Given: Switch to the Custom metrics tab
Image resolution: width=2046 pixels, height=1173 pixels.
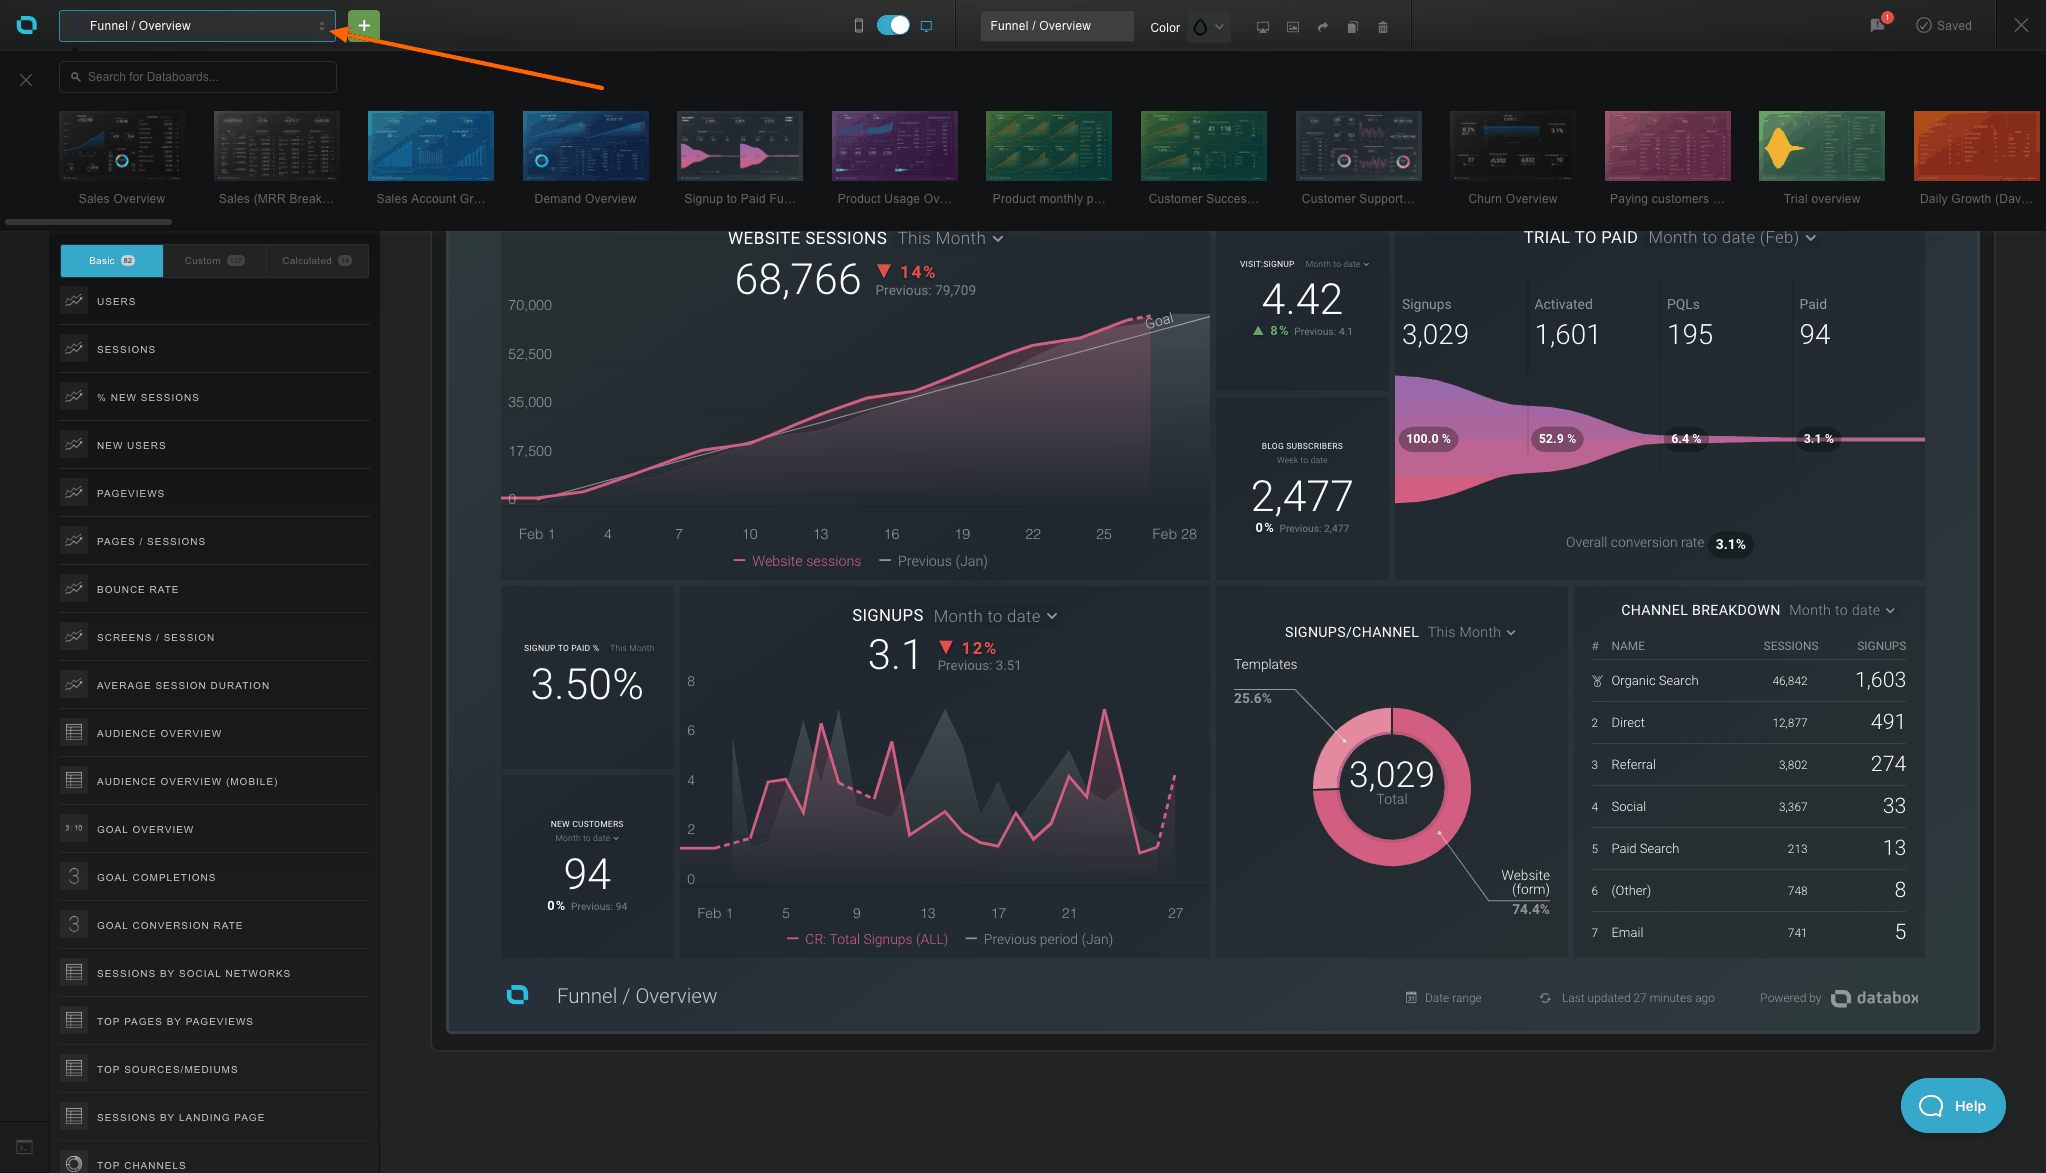Looking at the screenshot, I should [214, 260].
